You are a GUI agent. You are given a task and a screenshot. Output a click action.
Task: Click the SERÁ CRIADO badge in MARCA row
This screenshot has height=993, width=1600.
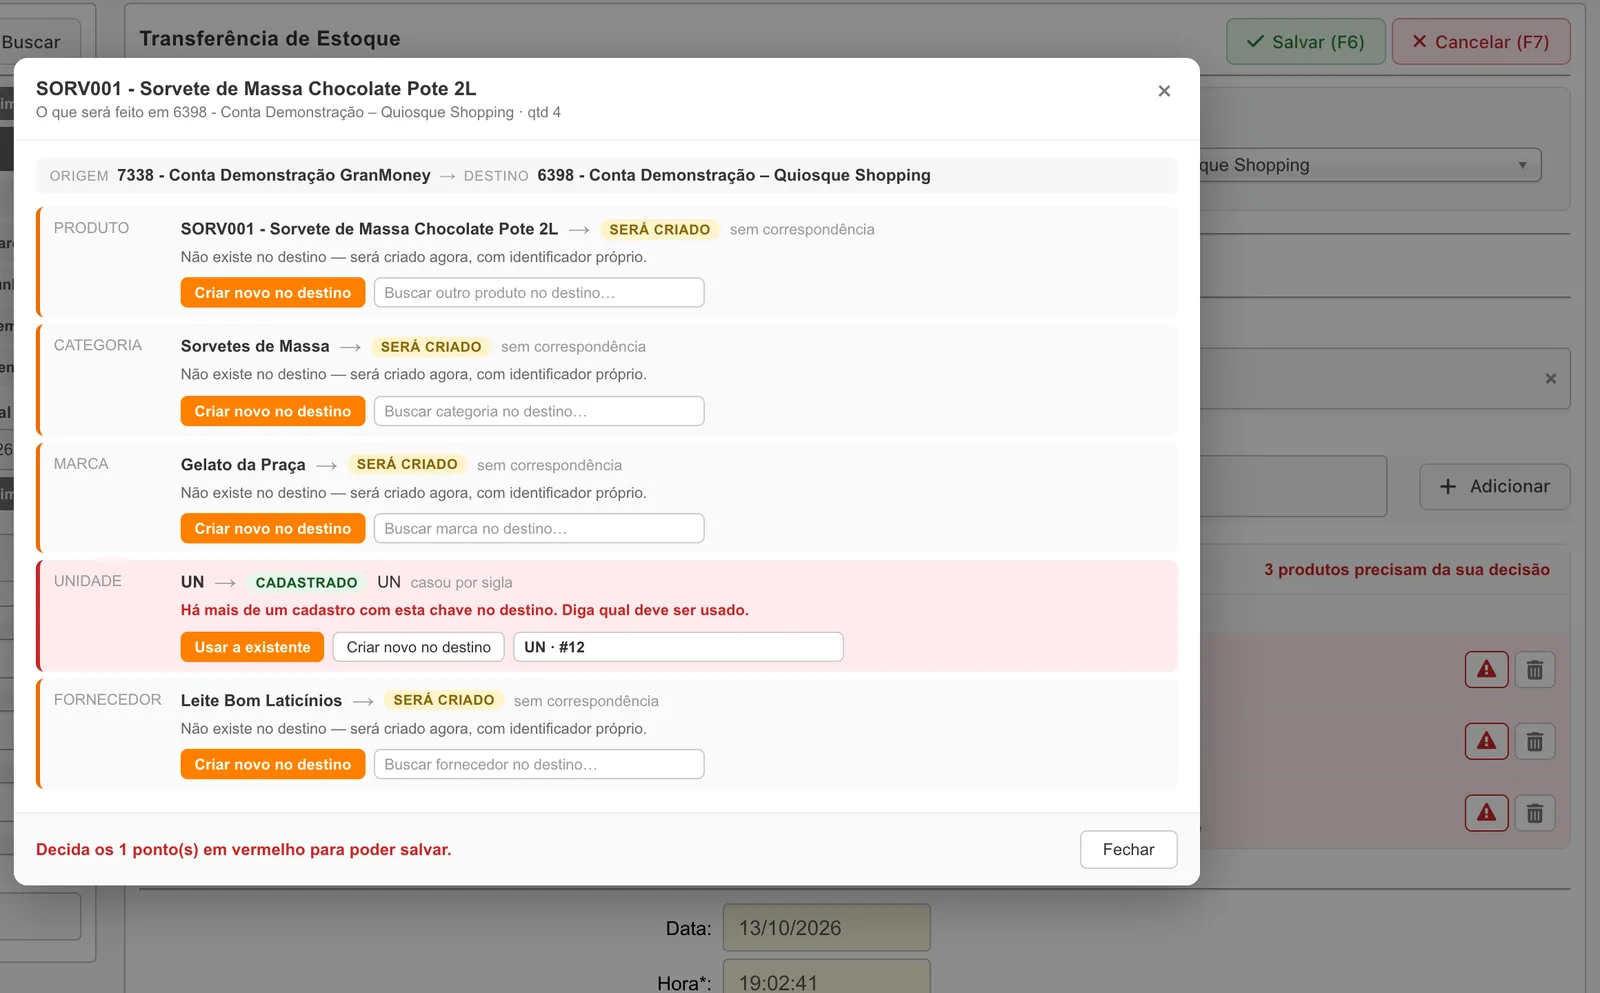click(x=407, y=465)
